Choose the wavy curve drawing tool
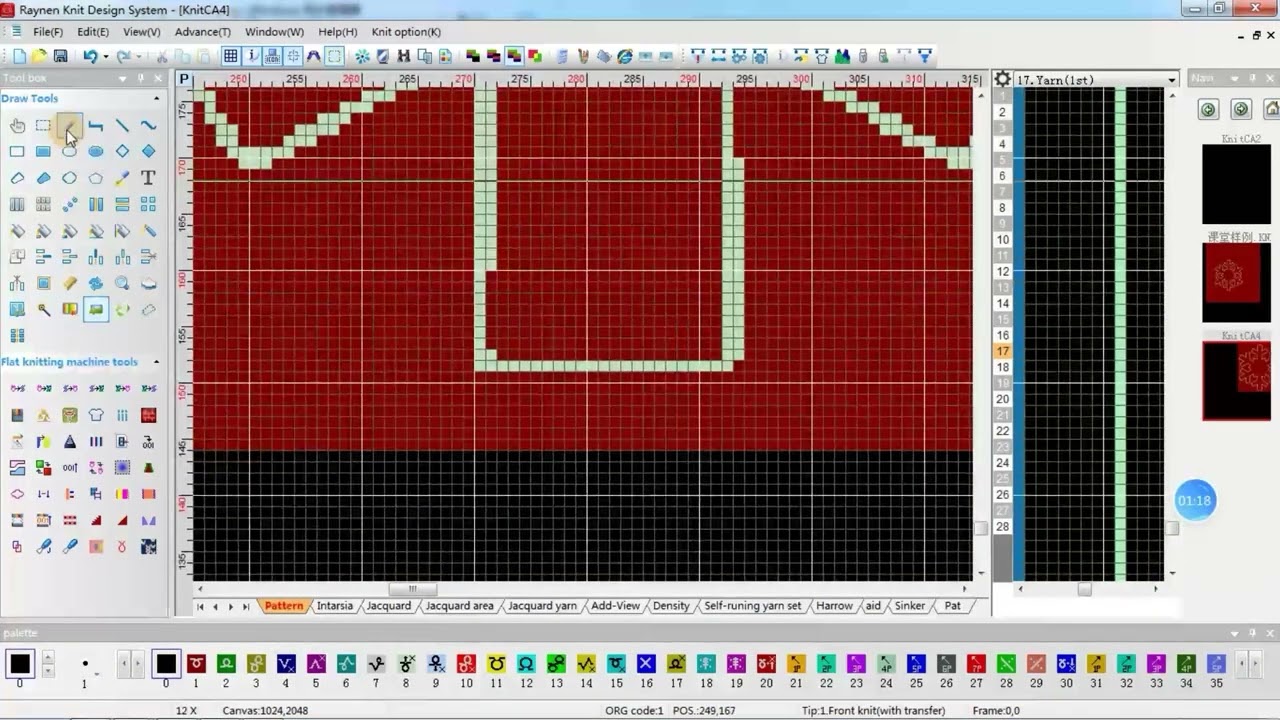 coord(148,125)
